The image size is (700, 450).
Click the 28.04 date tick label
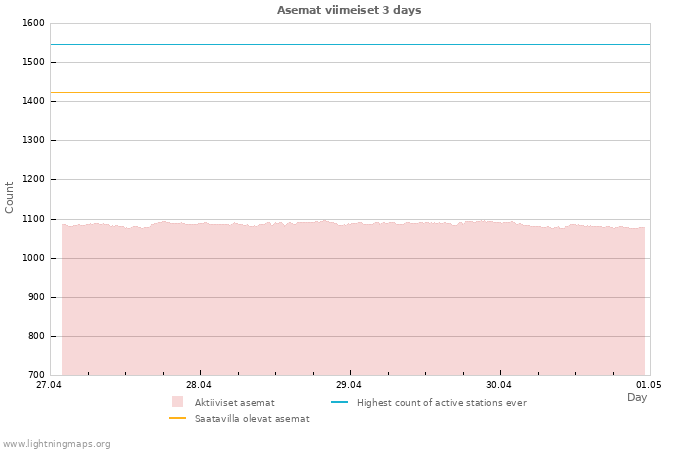199,384
